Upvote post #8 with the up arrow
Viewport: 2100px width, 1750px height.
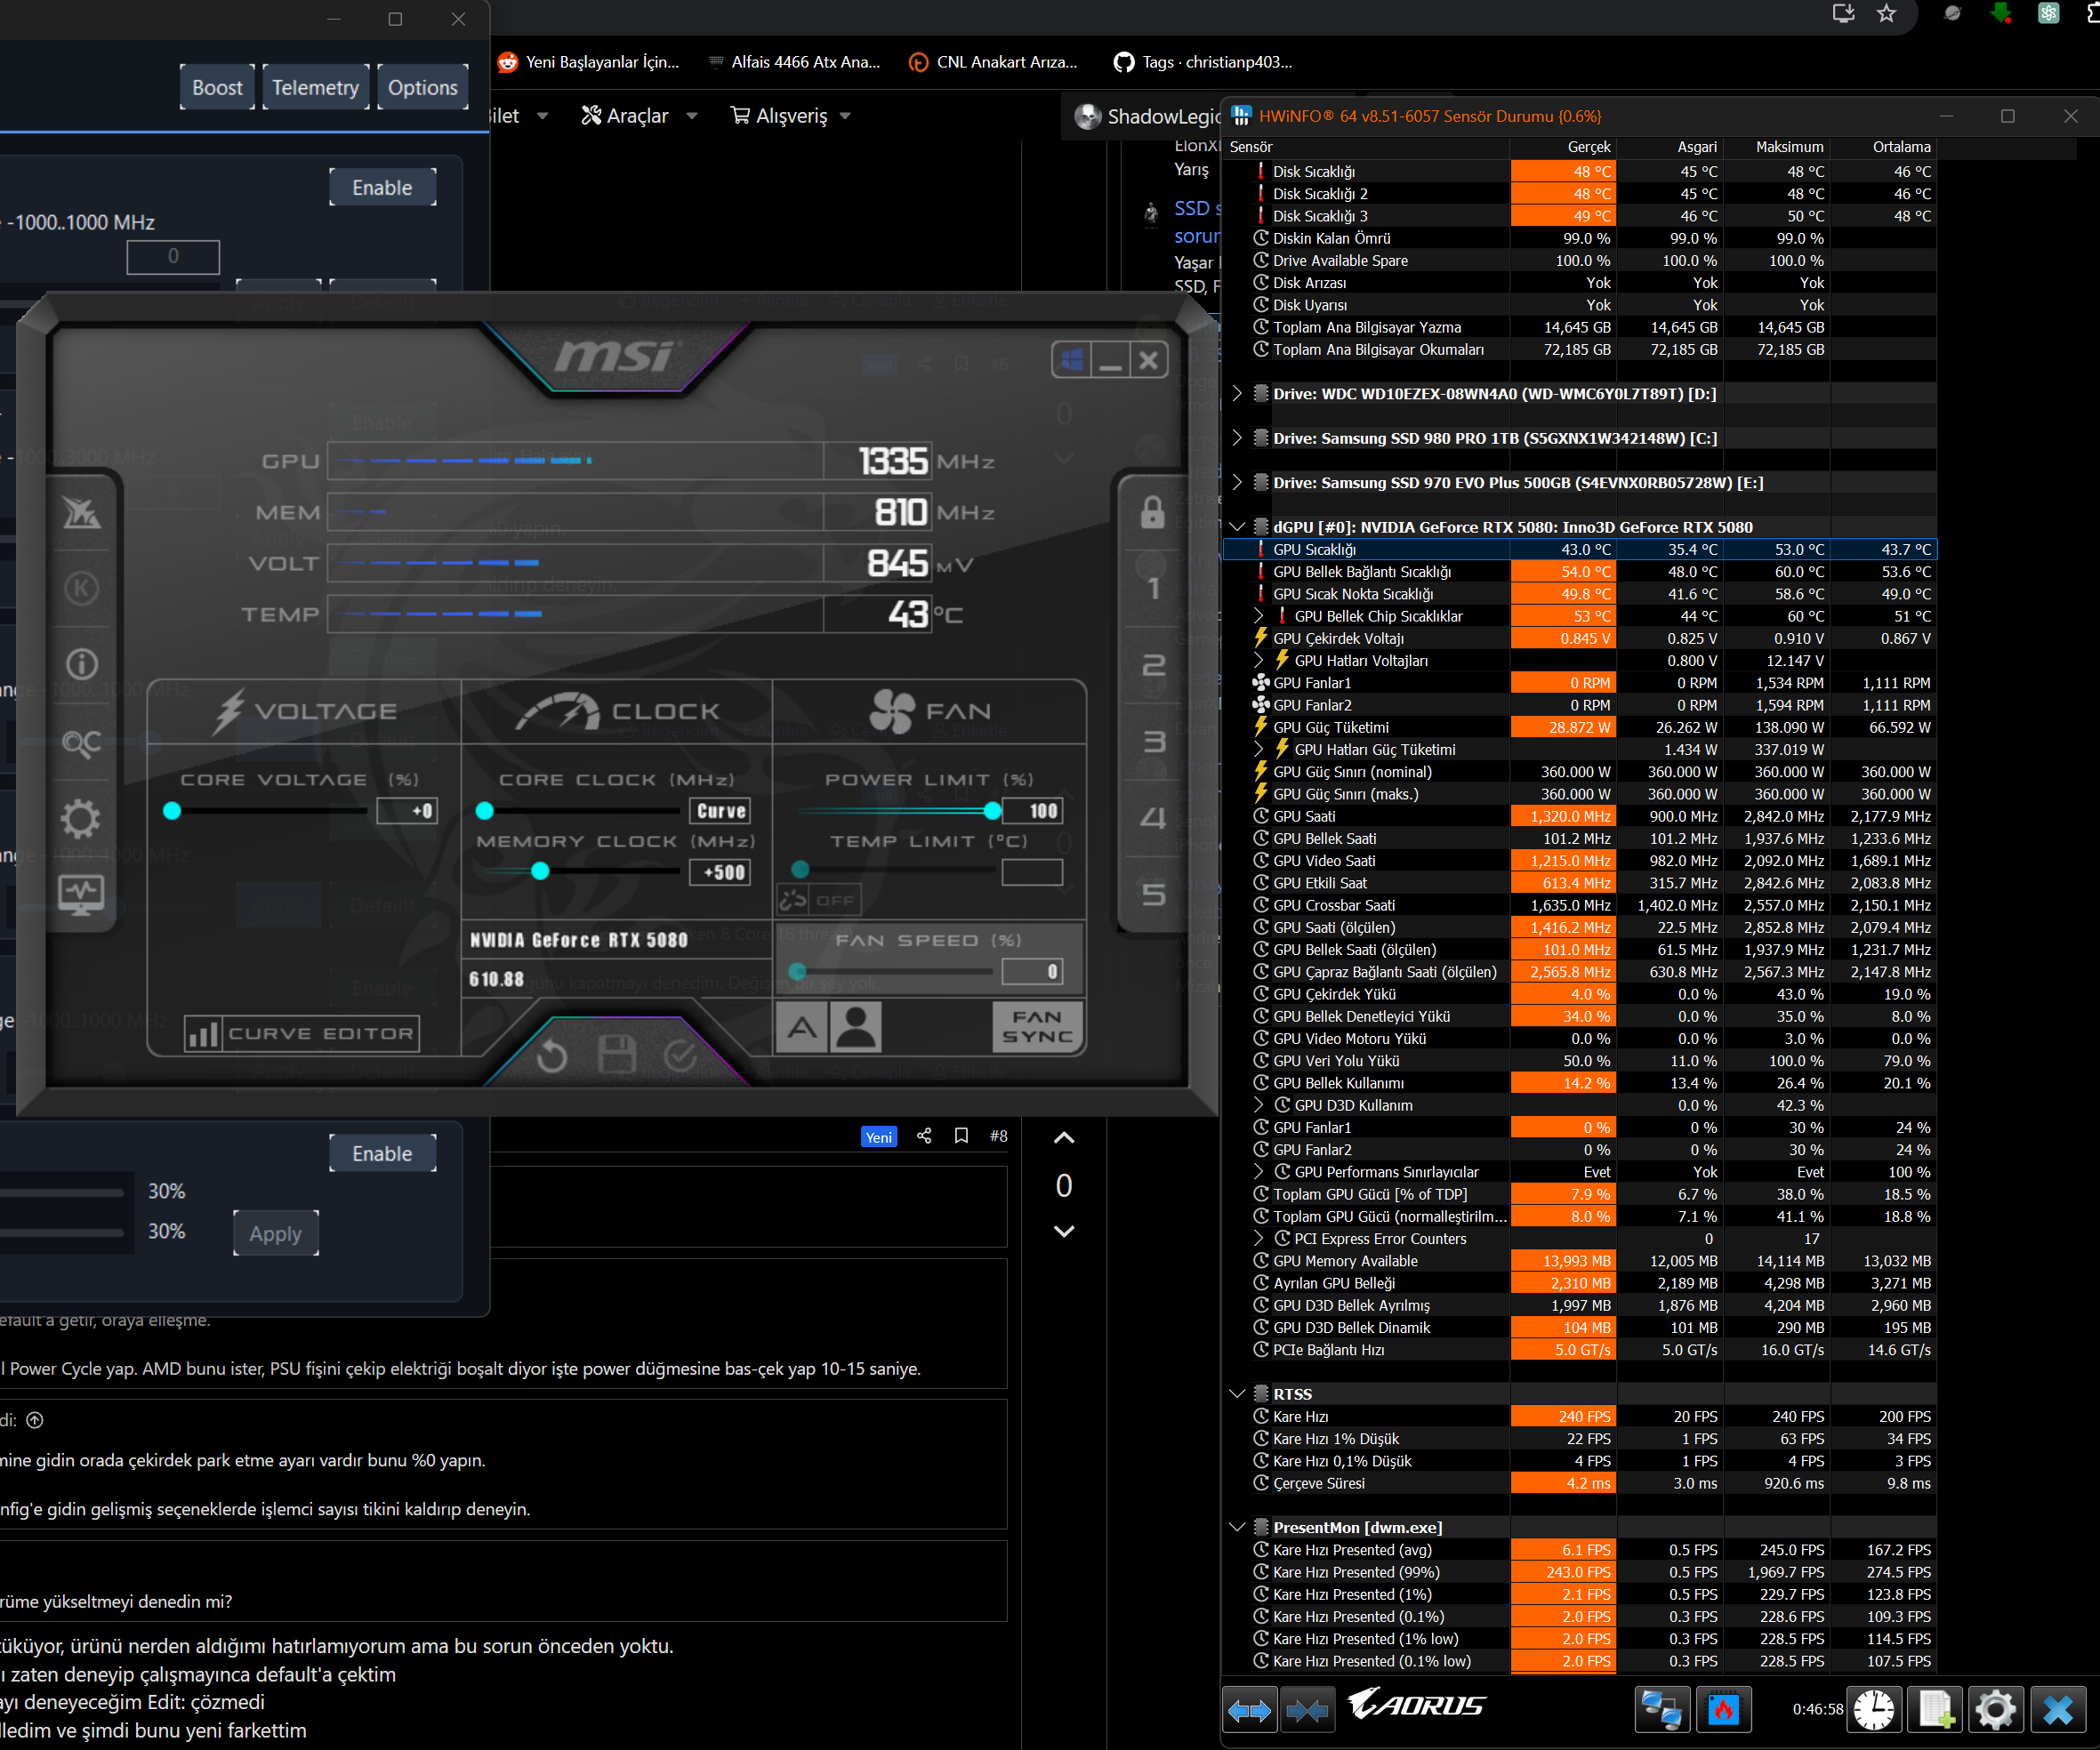pos(1064,1138)
